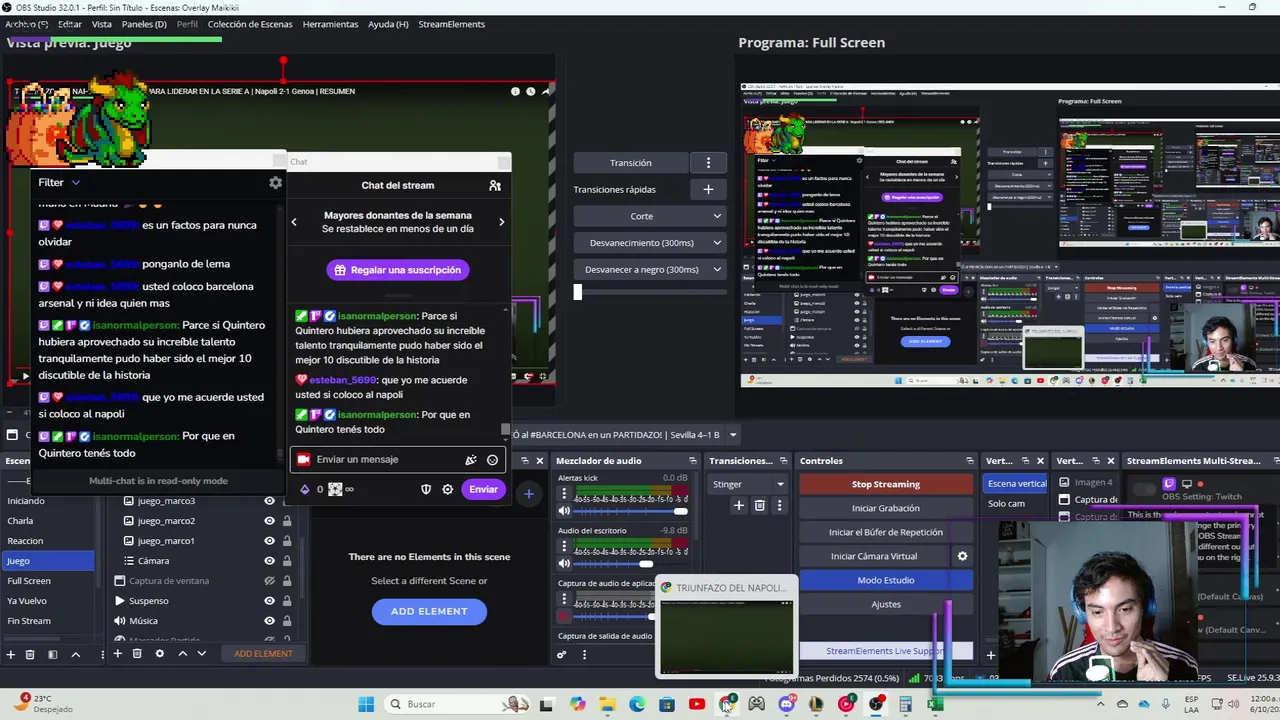Toggle visibility of juego_marco1 source
1280x720 pixels.
point(269,541)
